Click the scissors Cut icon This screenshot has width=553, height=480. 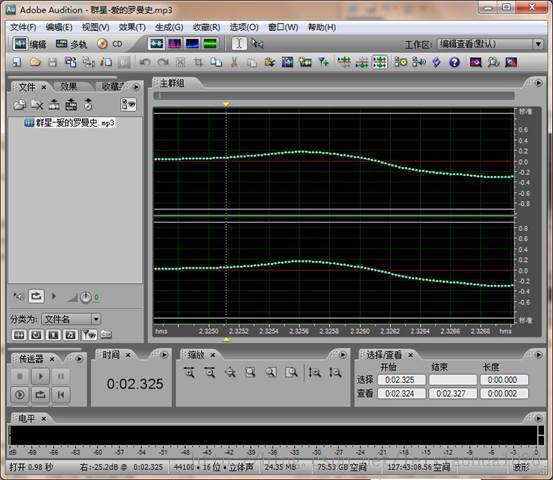pyautogui.click(x=233, y=62)
